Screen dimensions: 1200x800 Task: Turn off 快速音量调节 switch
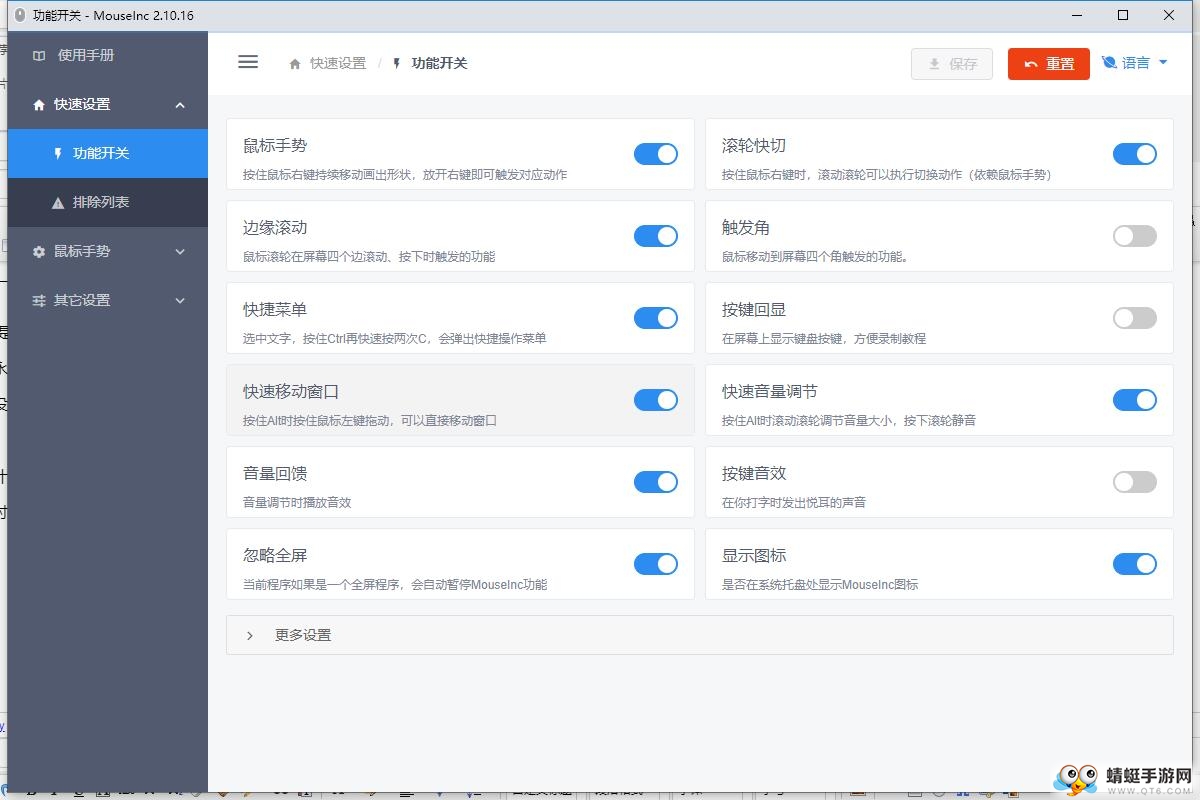coord(1135,400)
